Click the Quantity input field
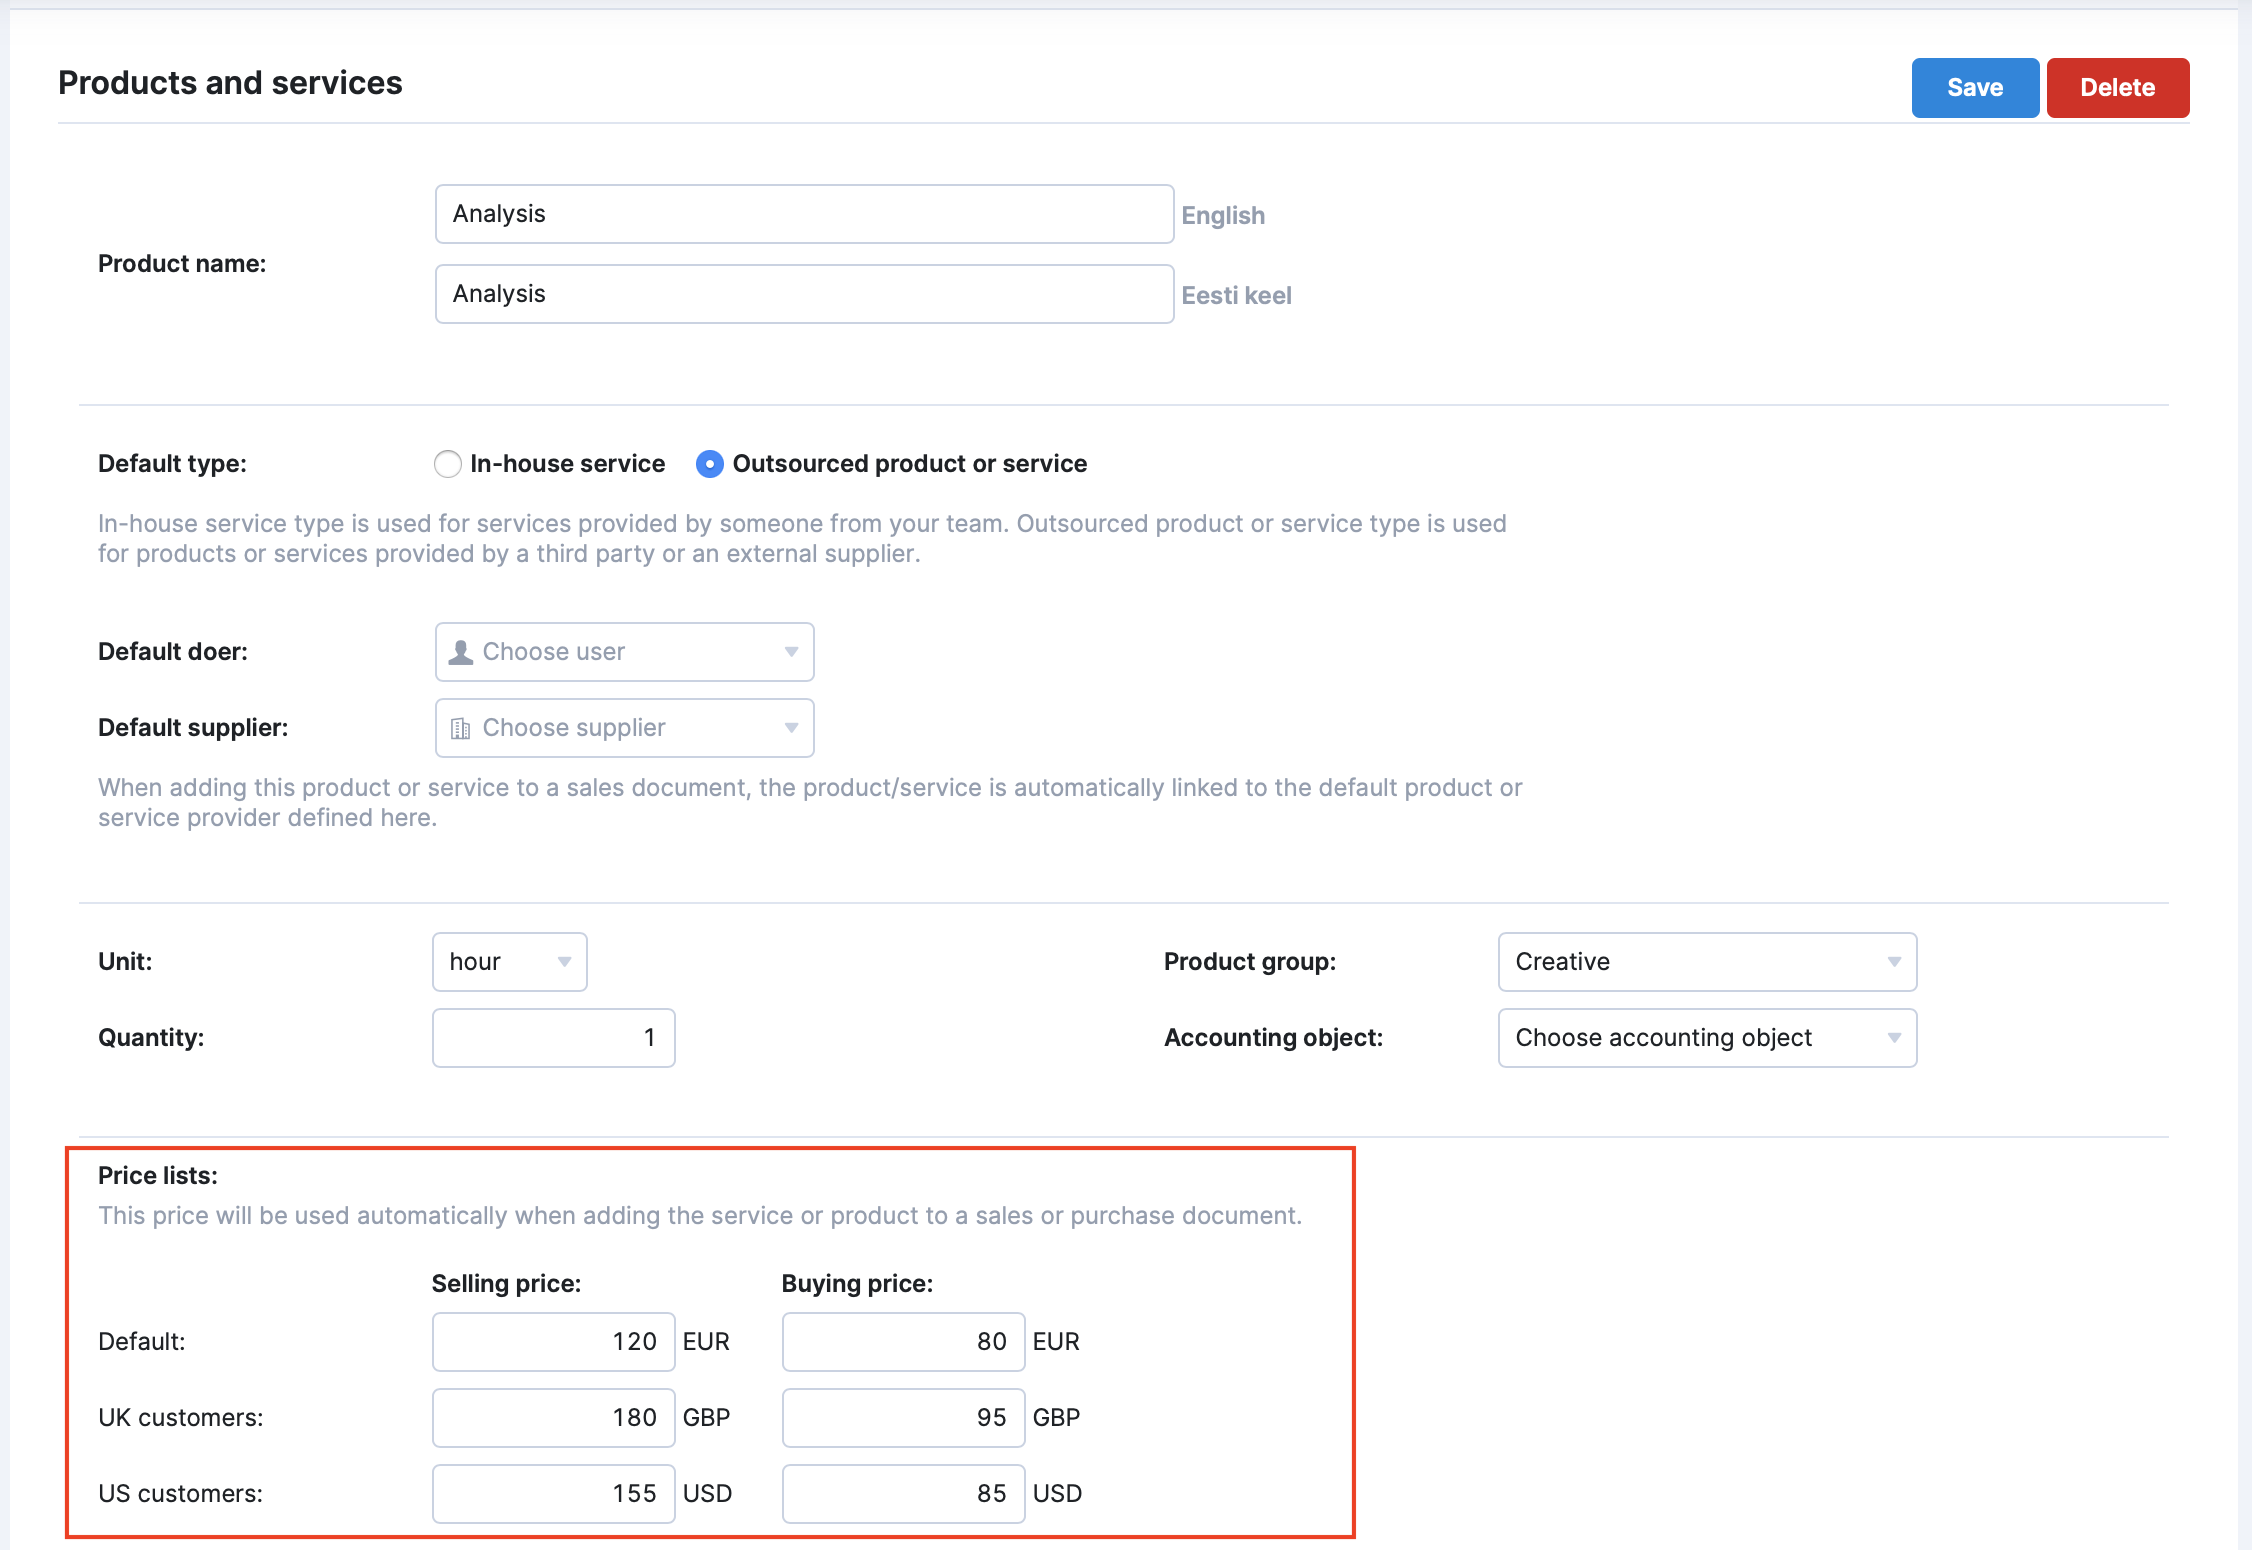The width and height of the screenshot is (2252, 1550). [x=553, y=1038]
